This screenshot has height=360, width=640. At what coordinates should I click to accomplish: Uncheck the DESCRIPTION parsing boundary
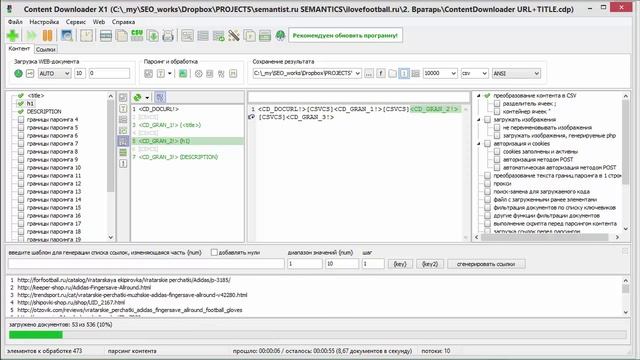point(21,111)
